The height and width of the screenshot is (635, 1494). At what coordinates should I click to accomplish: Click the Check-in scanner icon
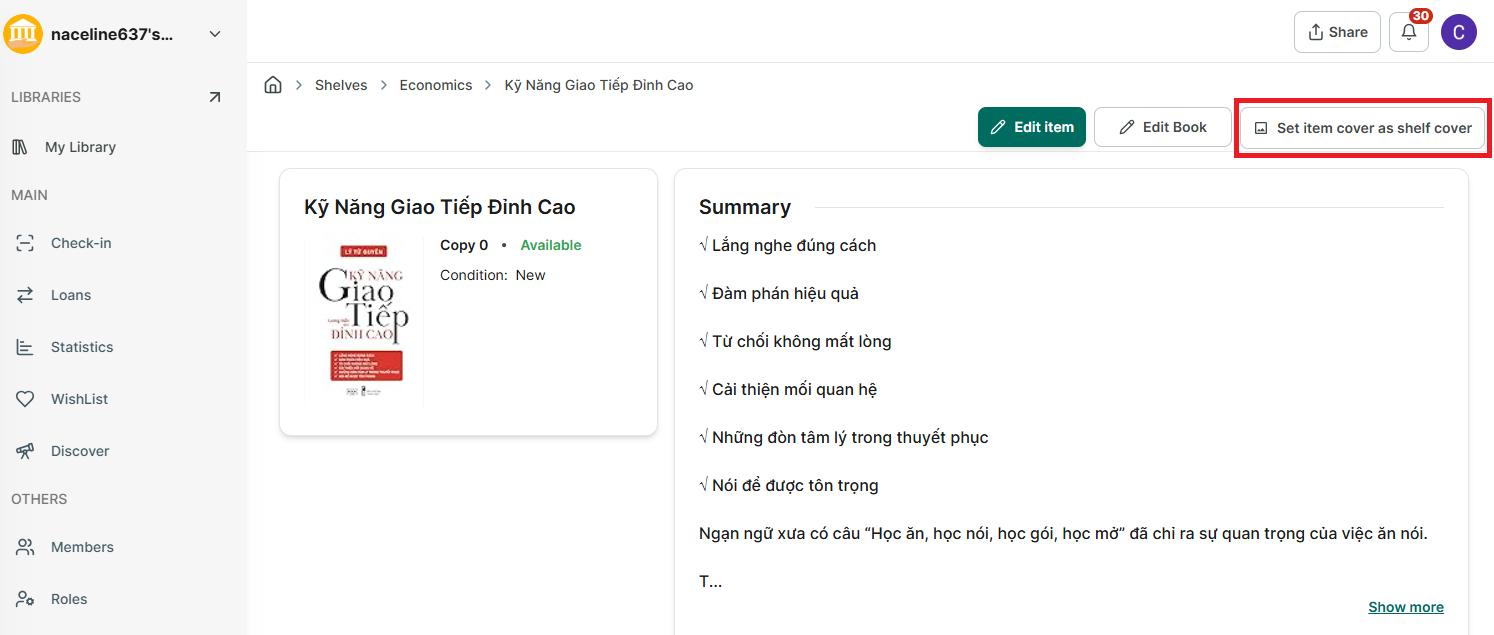(x=25, y=243)
